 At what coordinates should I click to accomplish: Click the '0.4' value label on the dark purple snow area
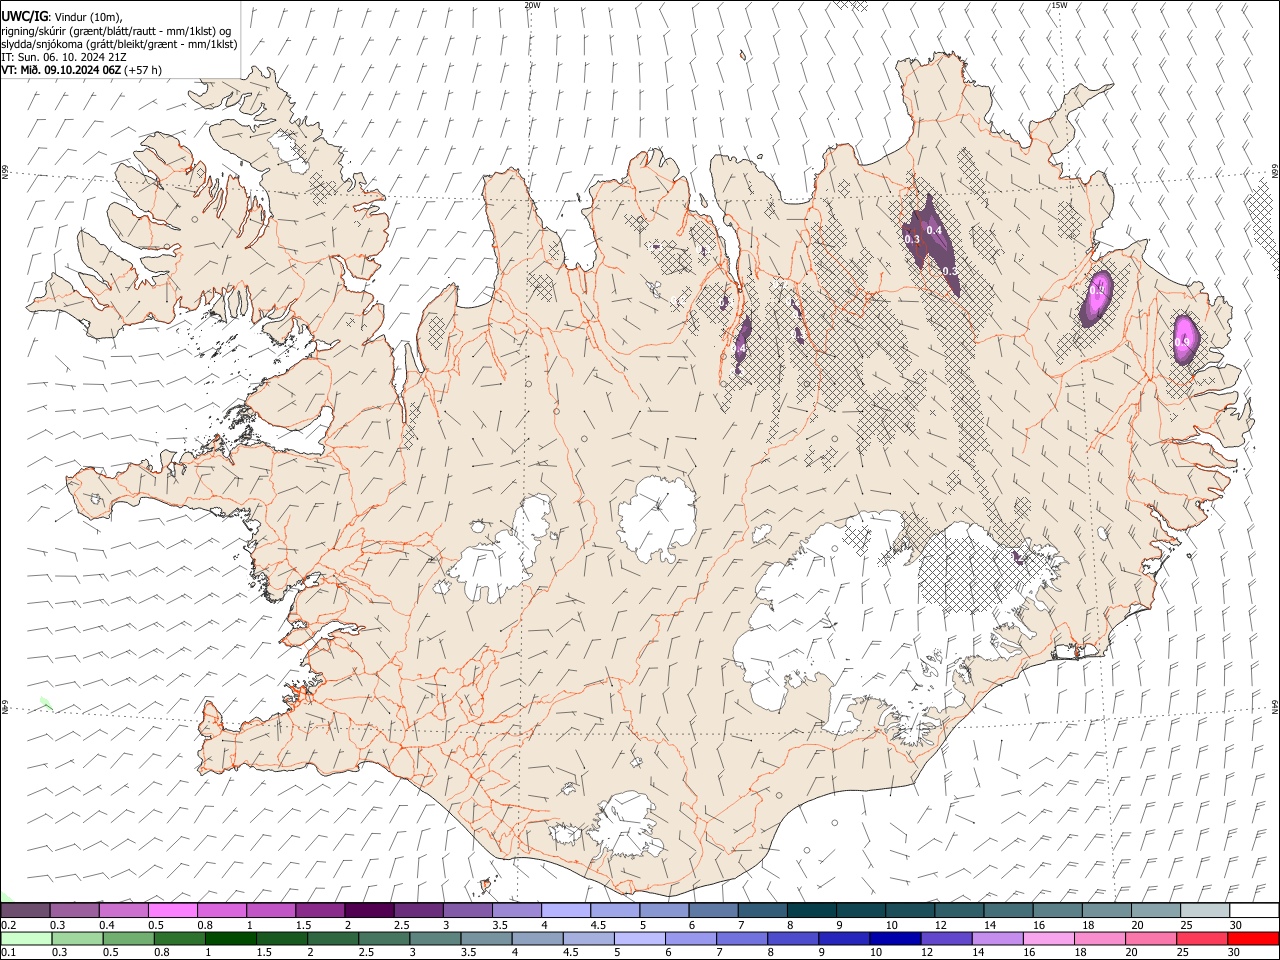[934, 230]
